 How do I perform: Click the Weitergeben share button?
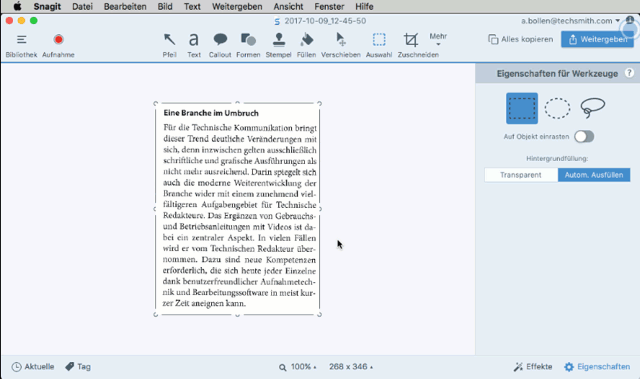[598, 39]
